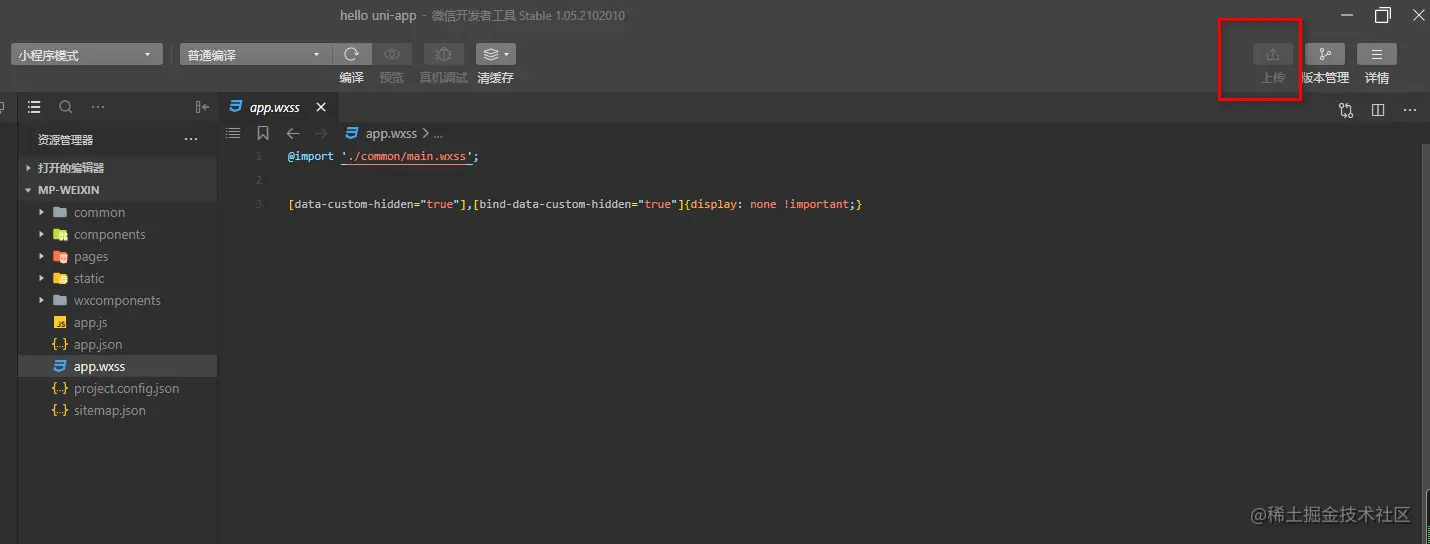Go forward with right arrow icon
The width and height of the screenshot is (1430, 544).
coord(321,133)
